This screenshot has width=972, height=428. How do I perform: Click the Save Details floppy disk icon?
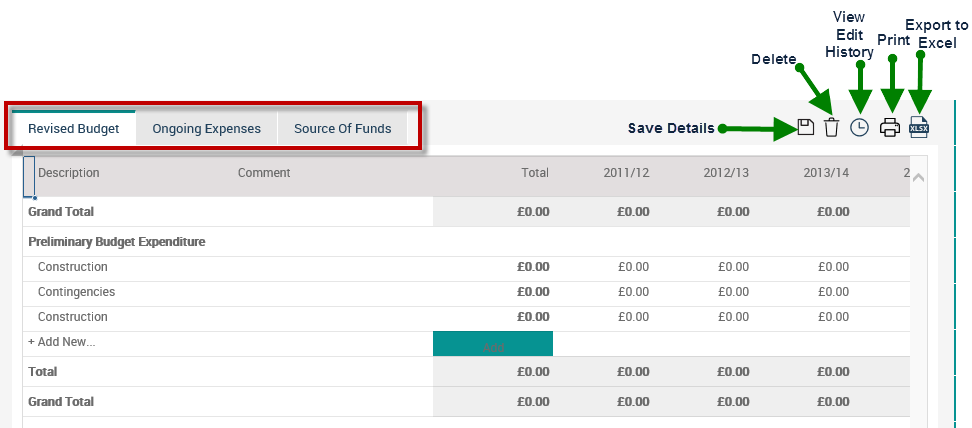[x=805, y=127]
